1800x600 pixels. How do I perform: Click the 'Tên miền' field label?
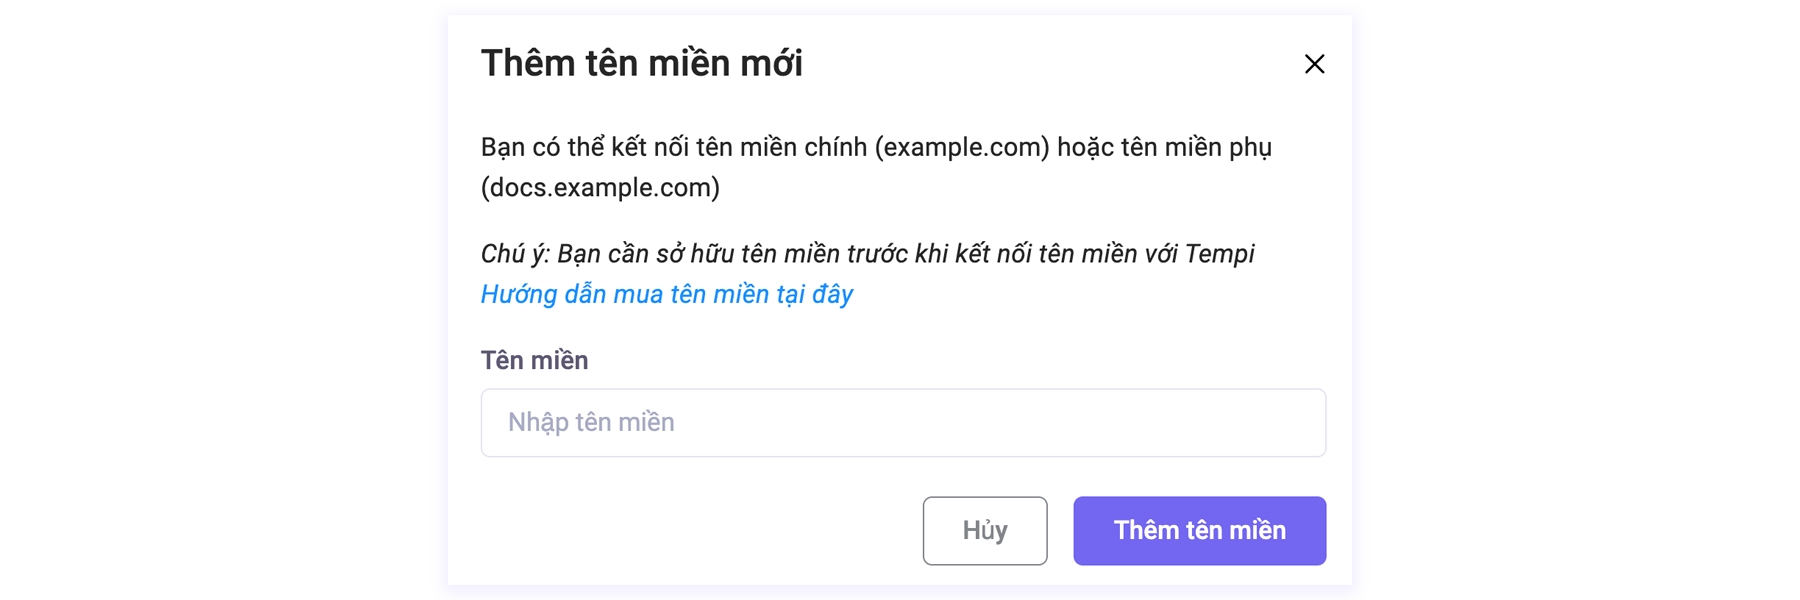point(534,360)
